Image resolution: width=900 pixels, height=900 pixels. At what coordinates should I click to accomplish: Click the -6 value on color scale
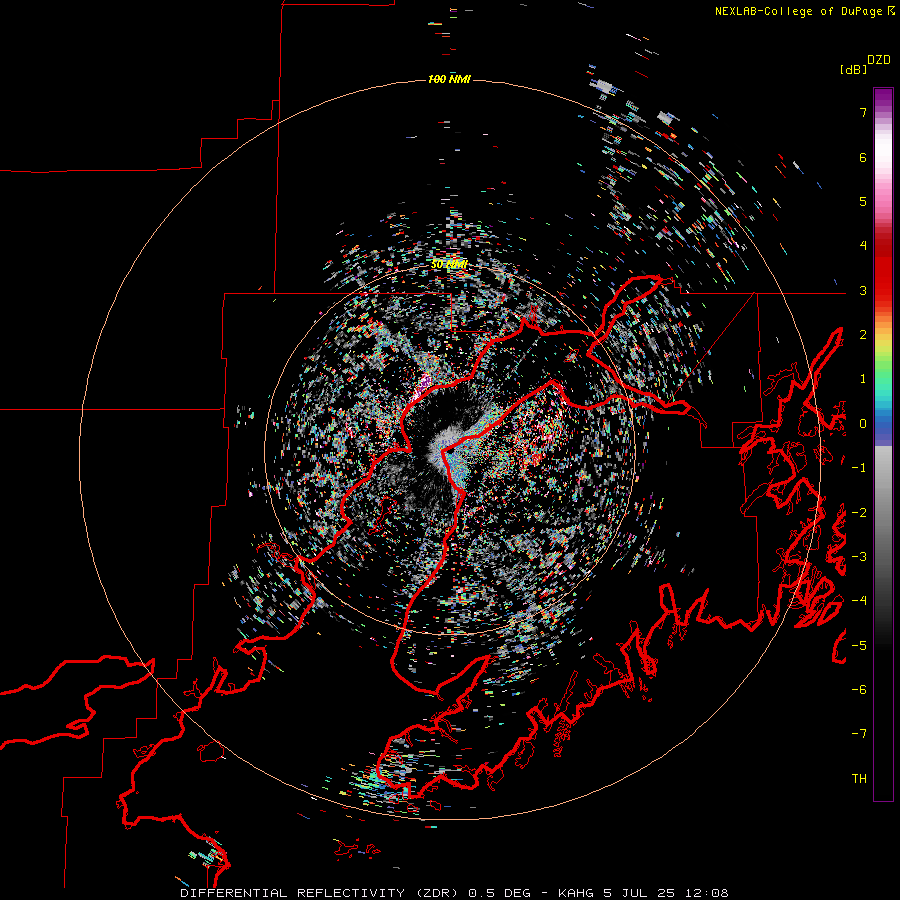pyautogui.click(x=859, y=690)
